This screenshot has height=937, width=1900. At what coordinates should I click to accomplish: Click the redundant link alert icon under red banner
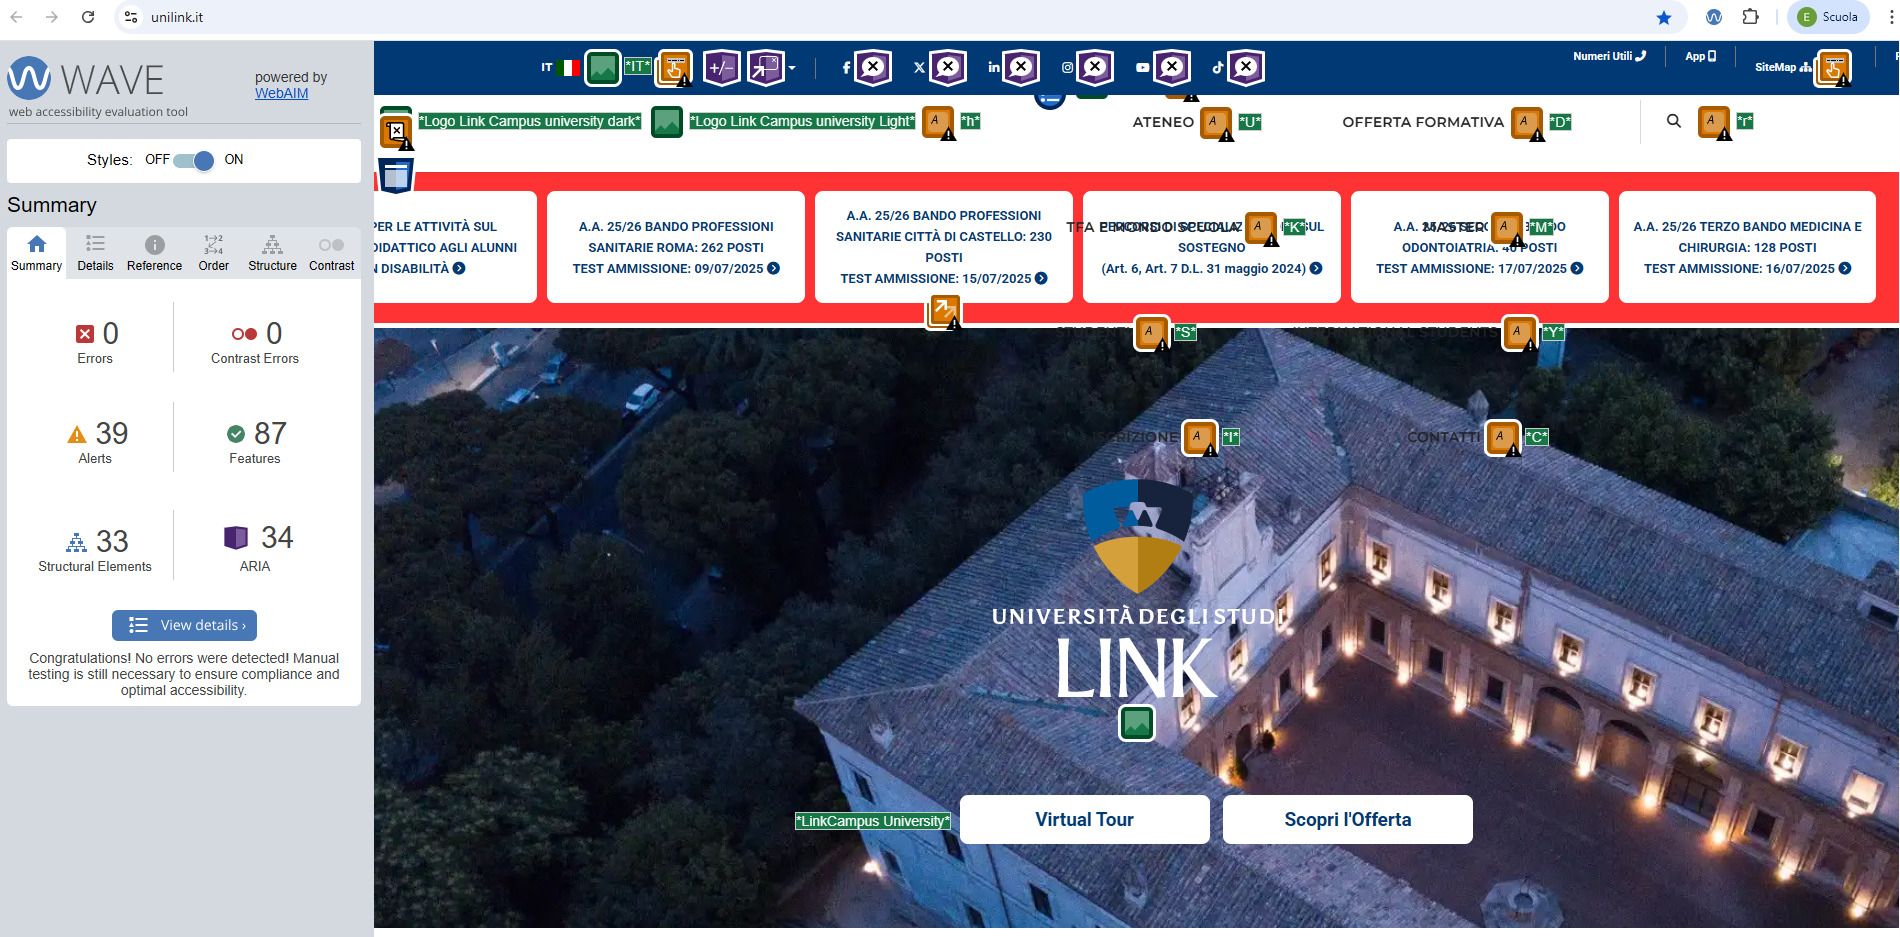pyautogui.click(x=943, y=312)
